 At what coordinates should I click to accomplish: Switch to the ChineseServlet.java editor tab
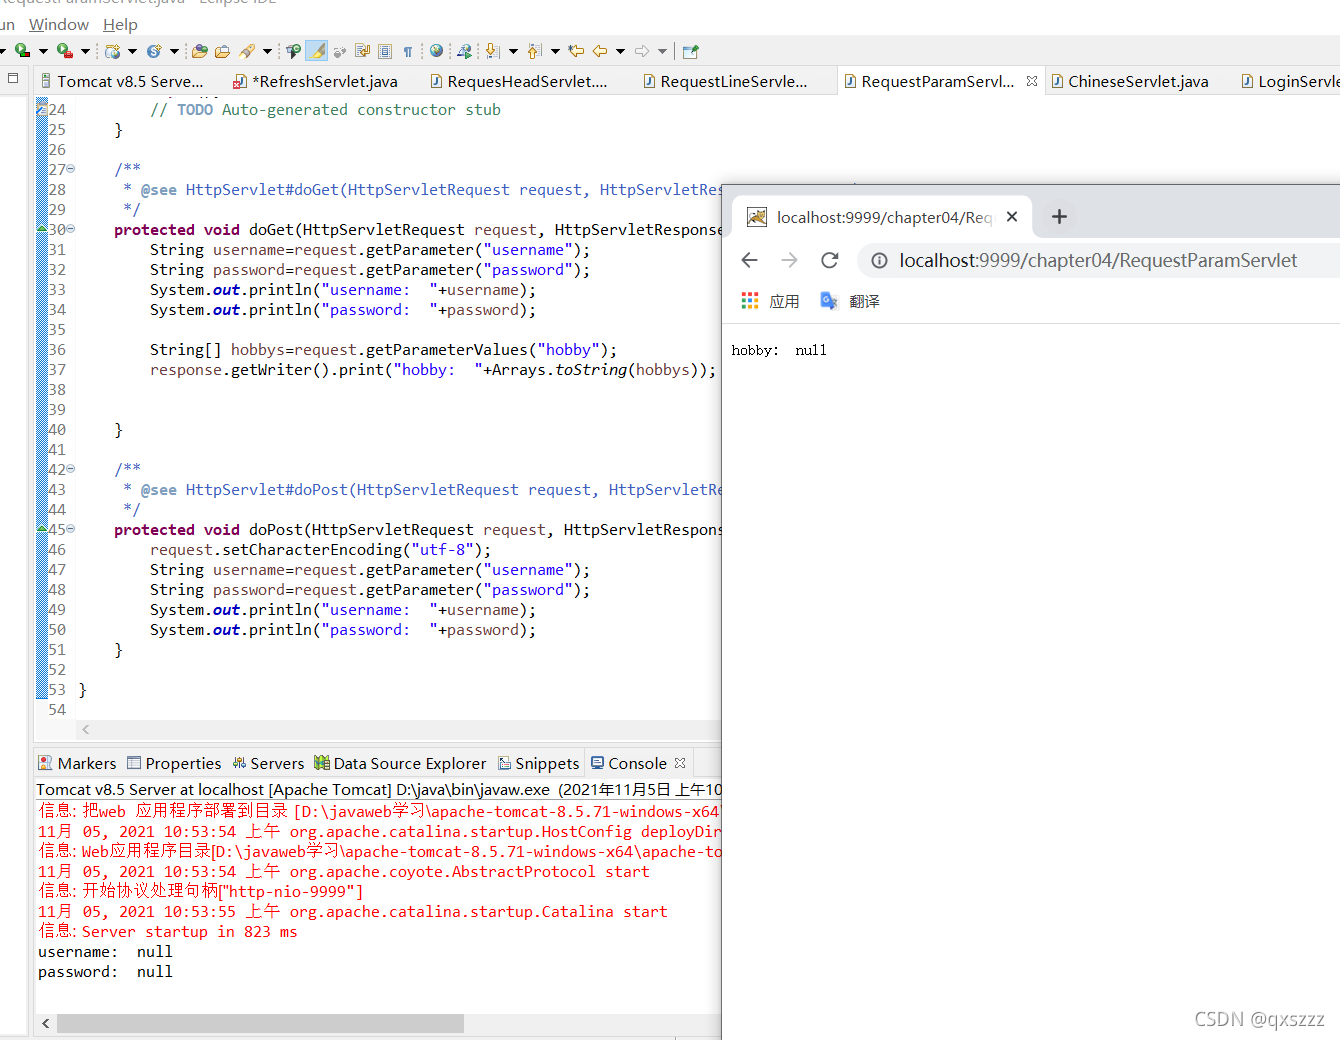click(x=1130, y=81)
